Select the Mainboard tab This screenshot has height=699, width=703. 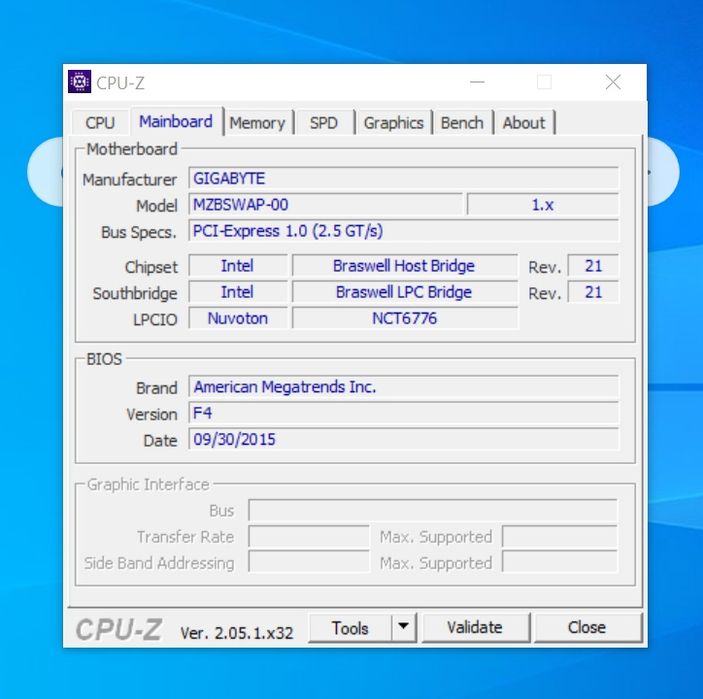pos(176,122)
